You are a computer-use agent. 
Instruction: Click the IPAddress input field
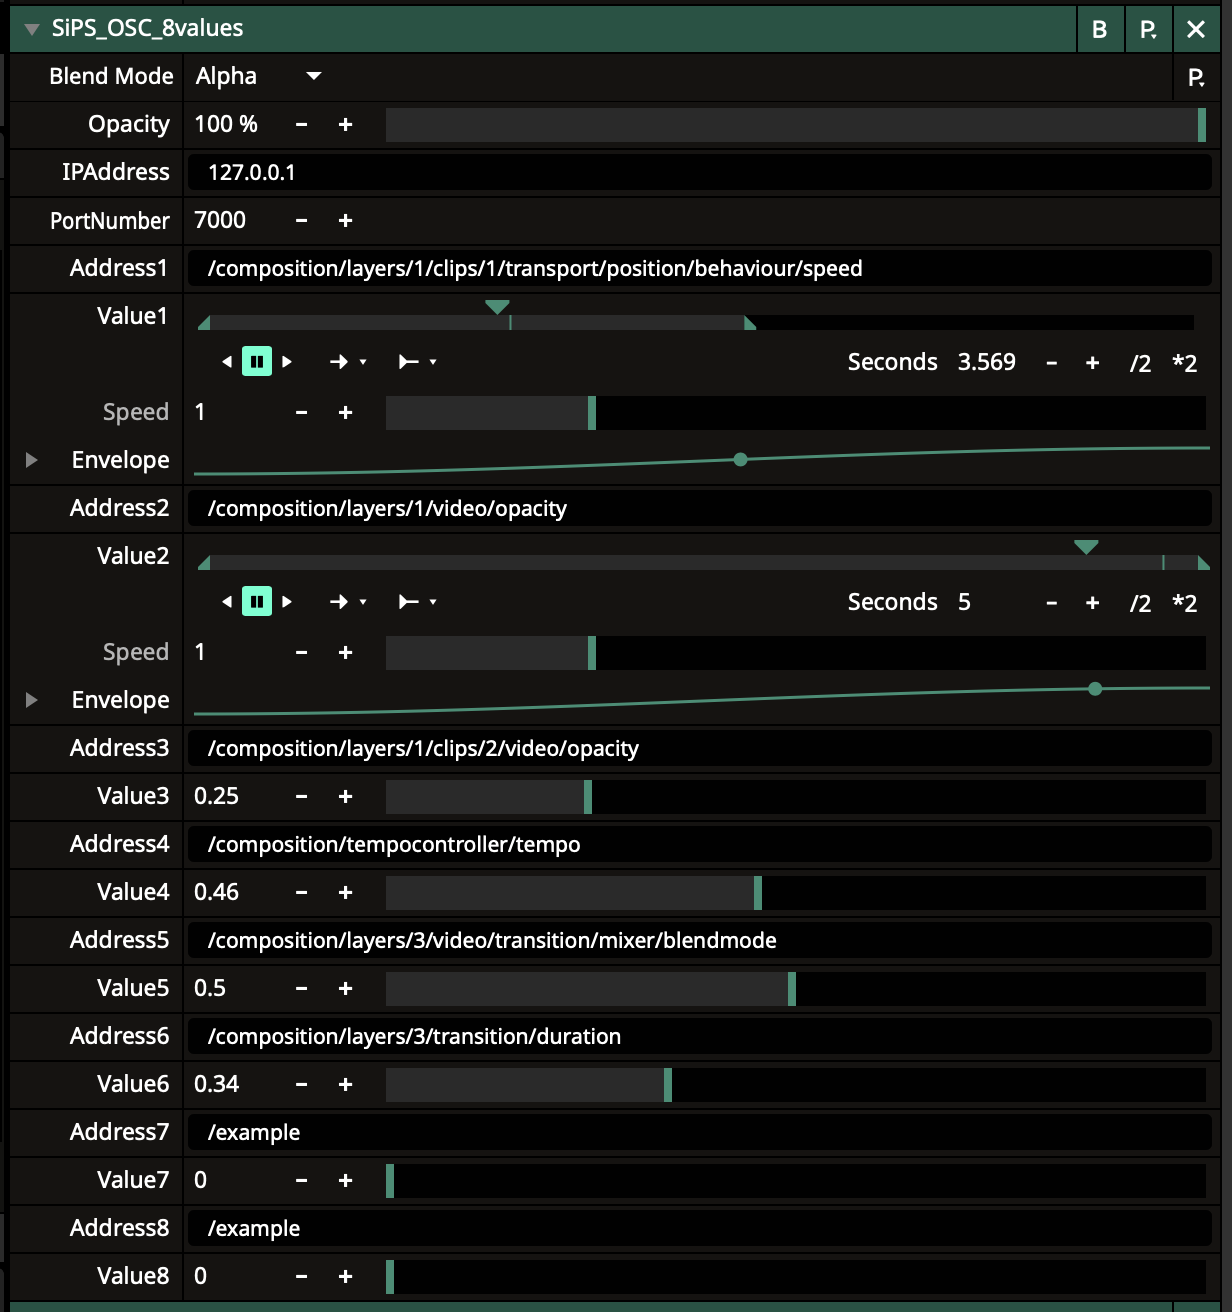(x=698, y=173)
